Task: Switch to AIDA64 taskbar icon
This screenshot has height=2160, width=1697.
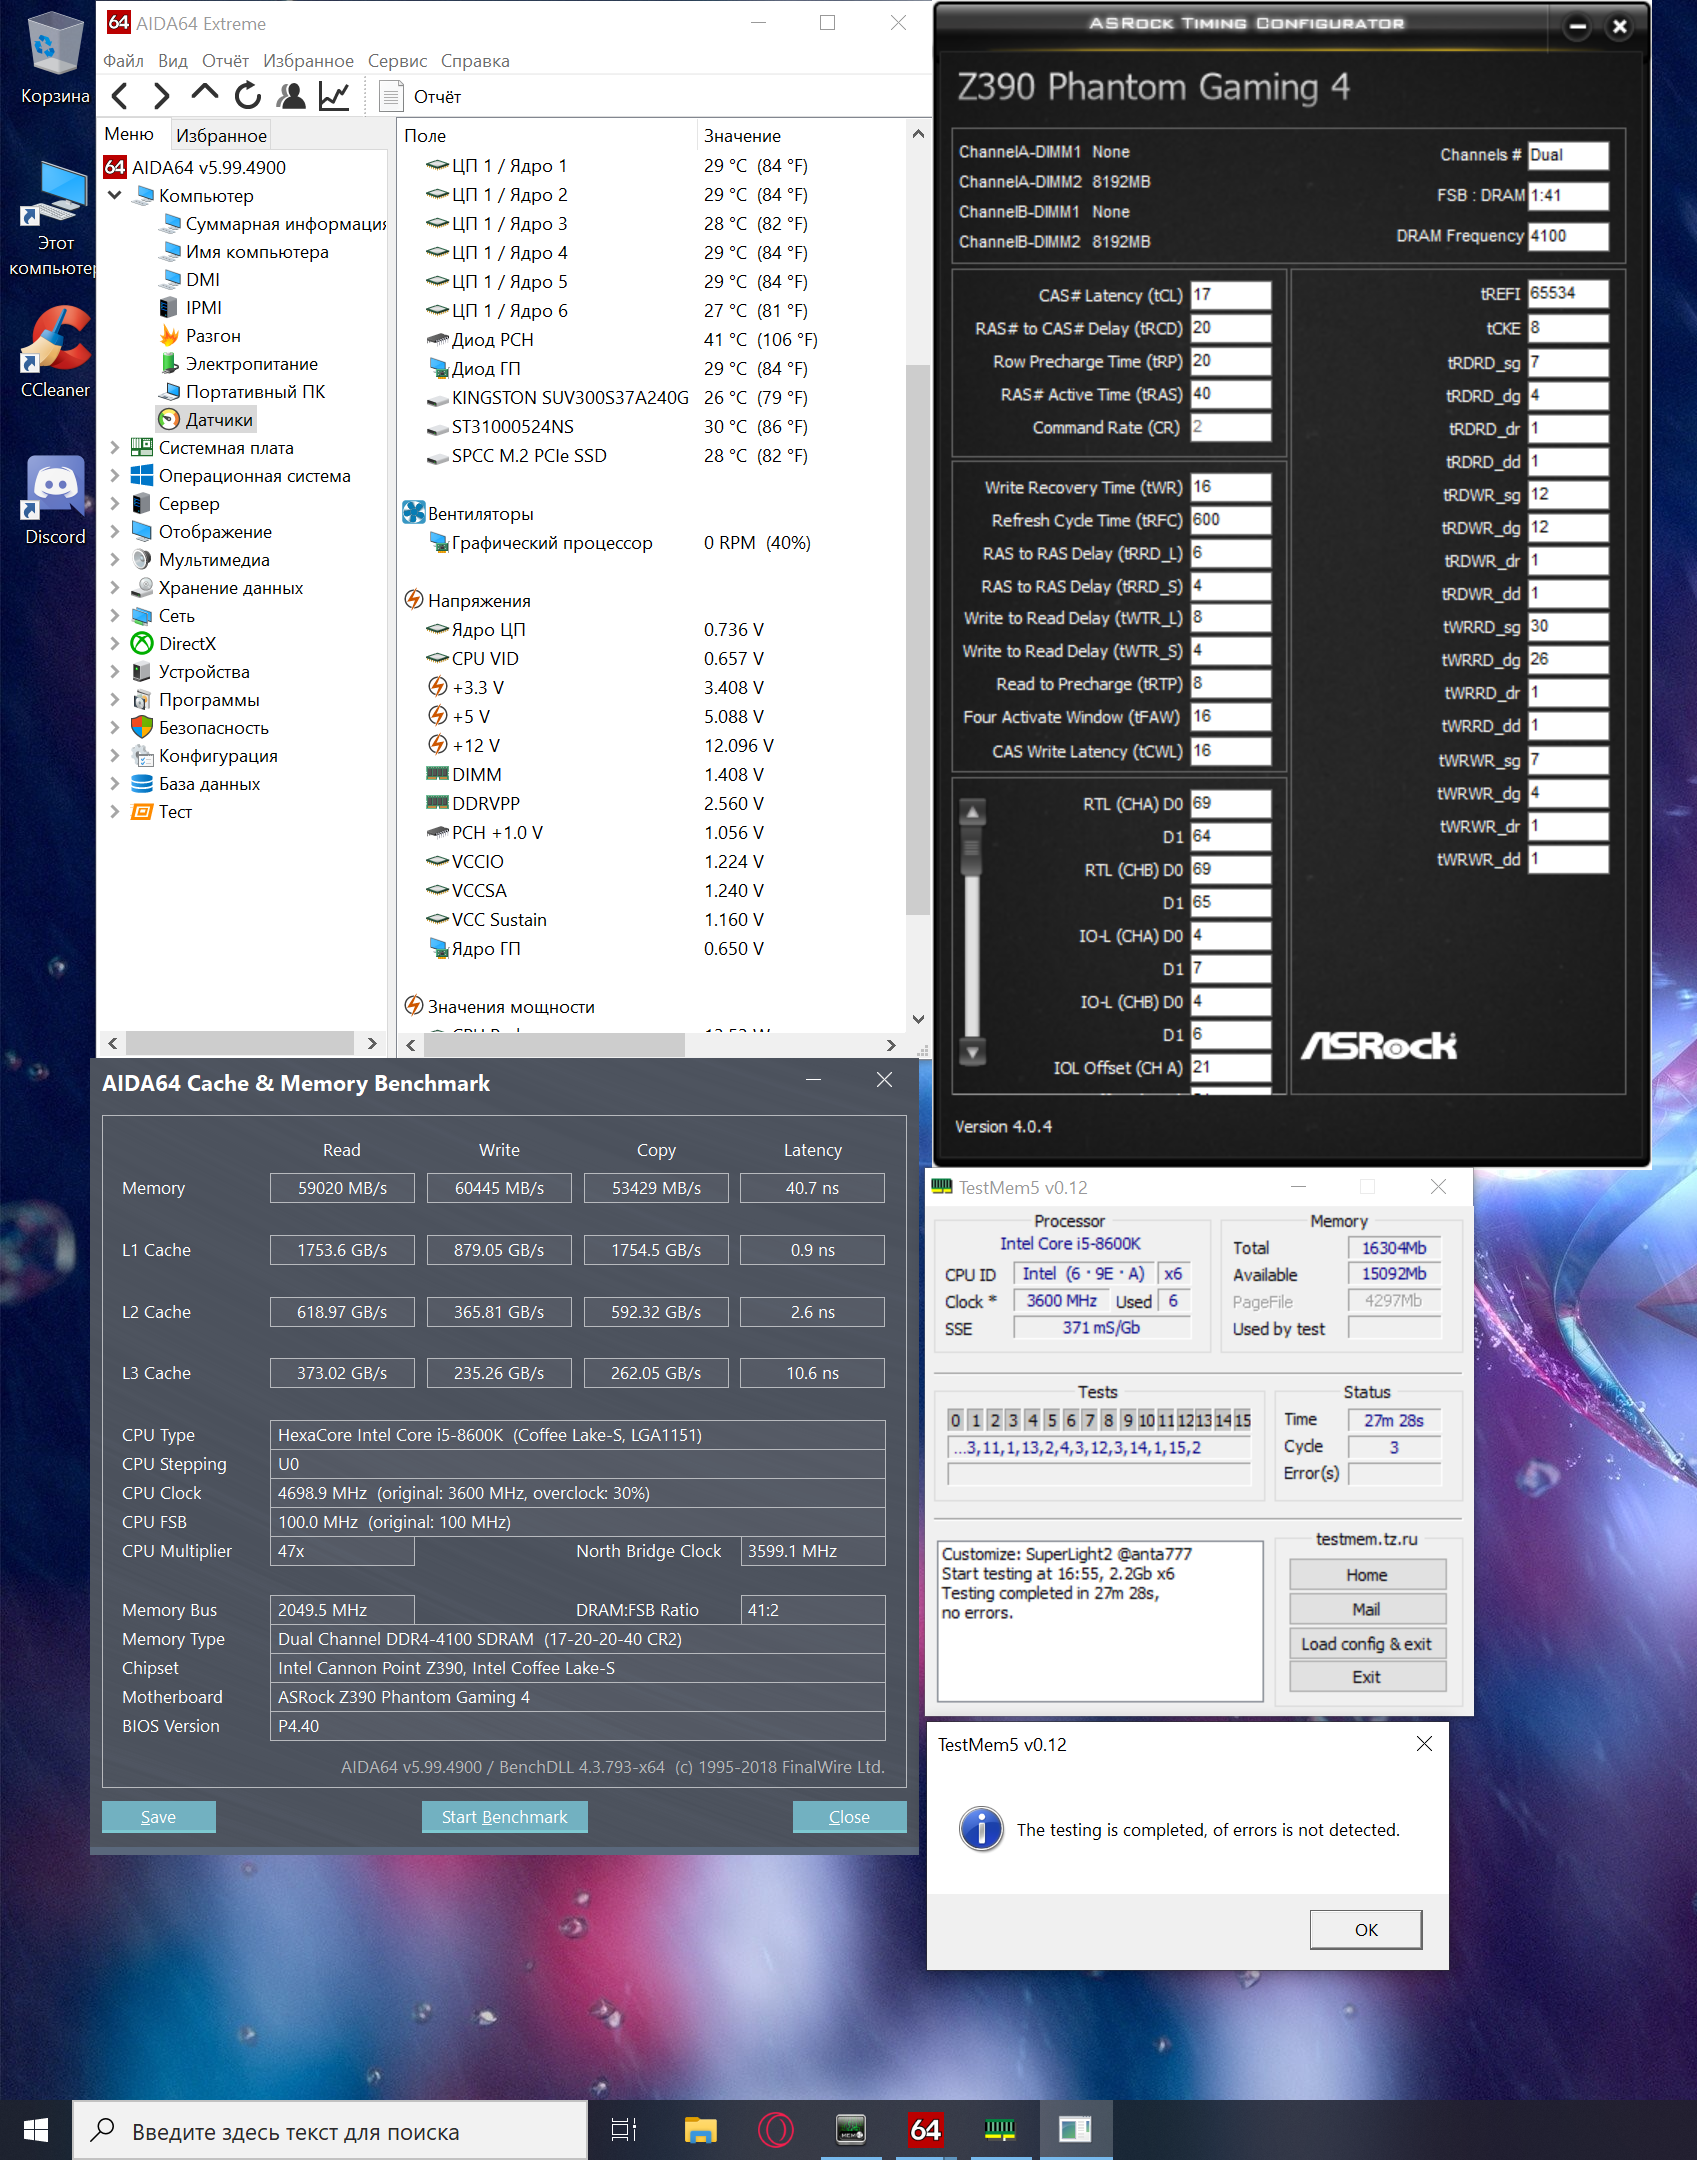Action: click(x=925, y=2131)
